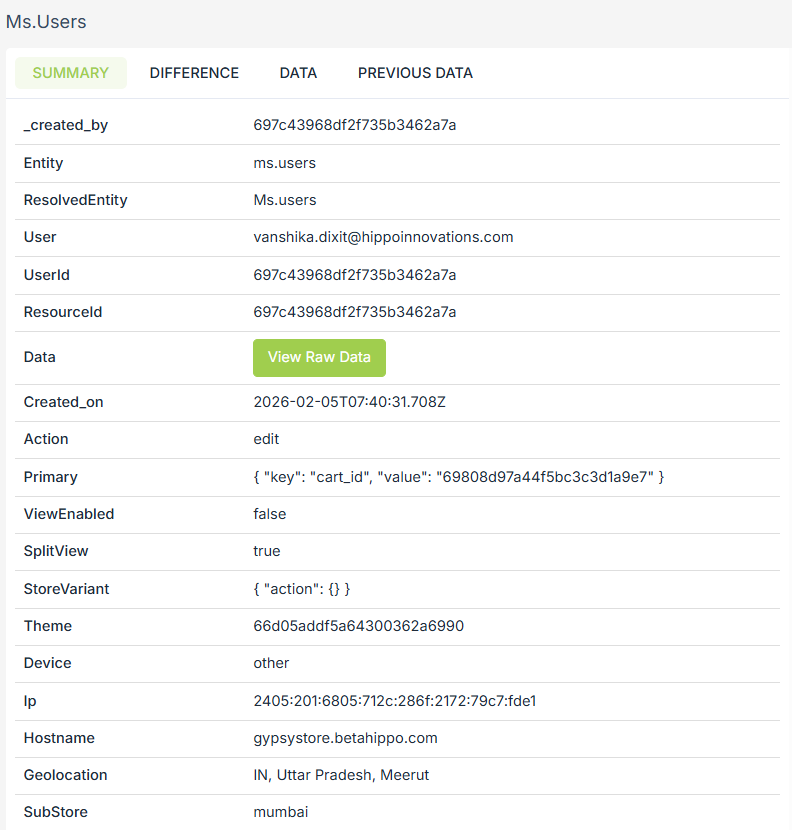This screenshot has width=792, height=830.
Task: Click the Action value edit
Action: pos(266,439)
